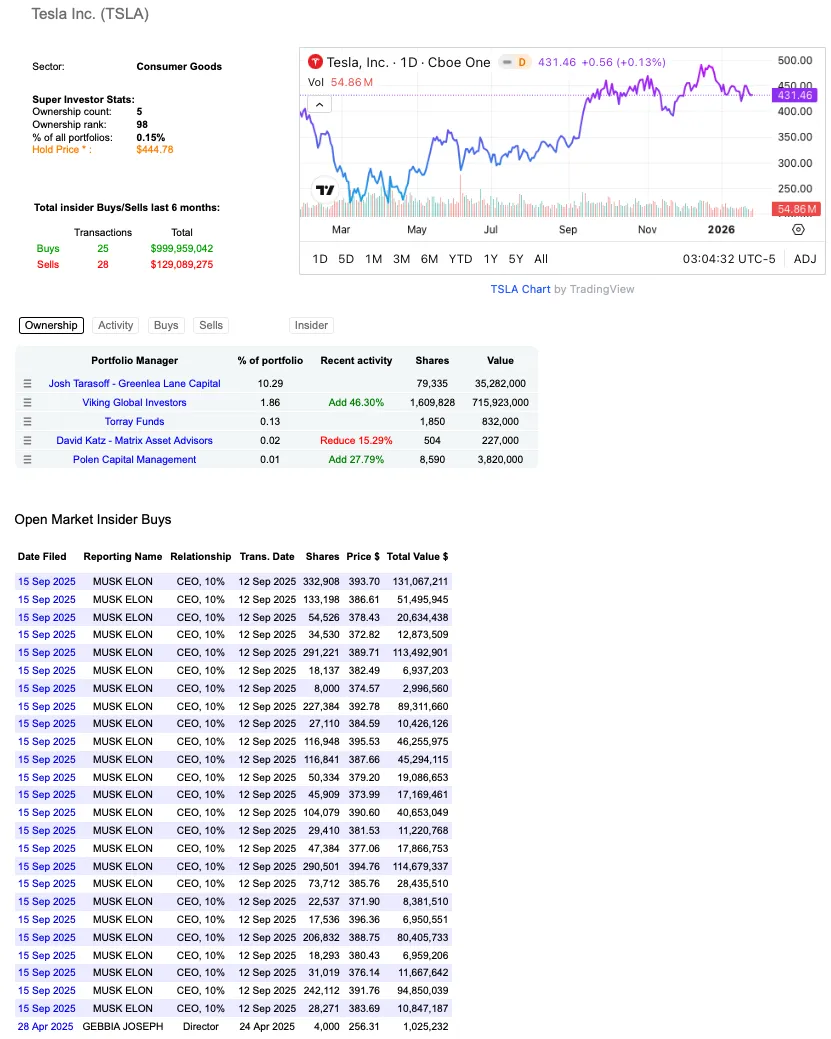Click the TradingView logo on the chart

pyautogui.click(x=325, y=190)
